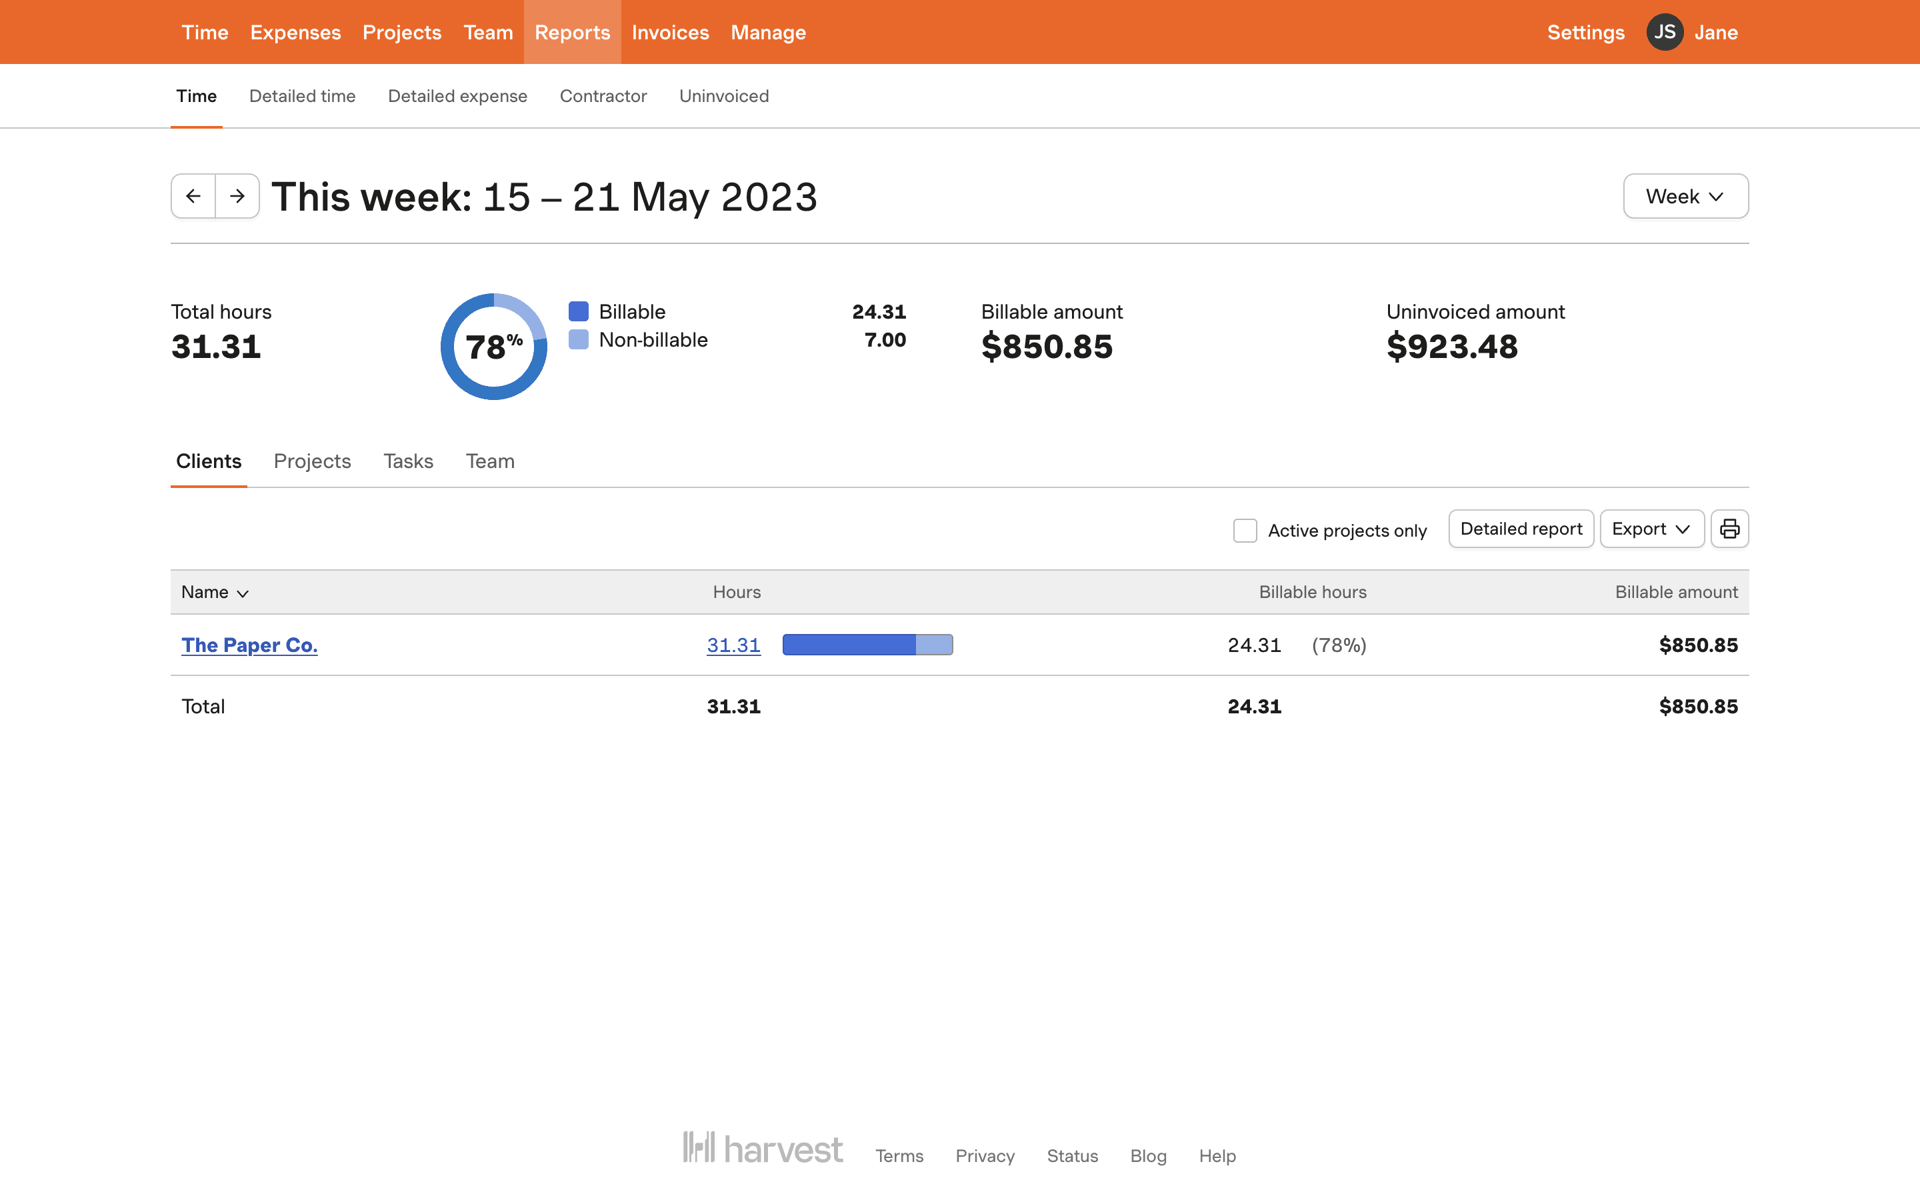This screenshot has height=1200, width=1920.
Task: Switch to the Uninvoiced tab
Action: [x=724, y=96]
